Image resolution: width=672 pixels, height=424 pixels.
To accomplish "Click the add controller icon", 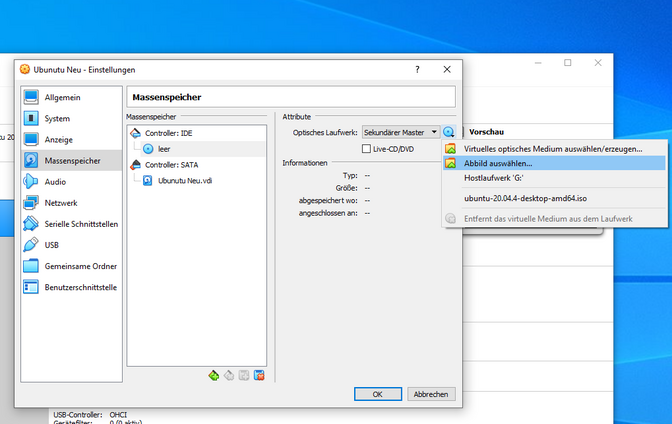I will coord(213,375).
